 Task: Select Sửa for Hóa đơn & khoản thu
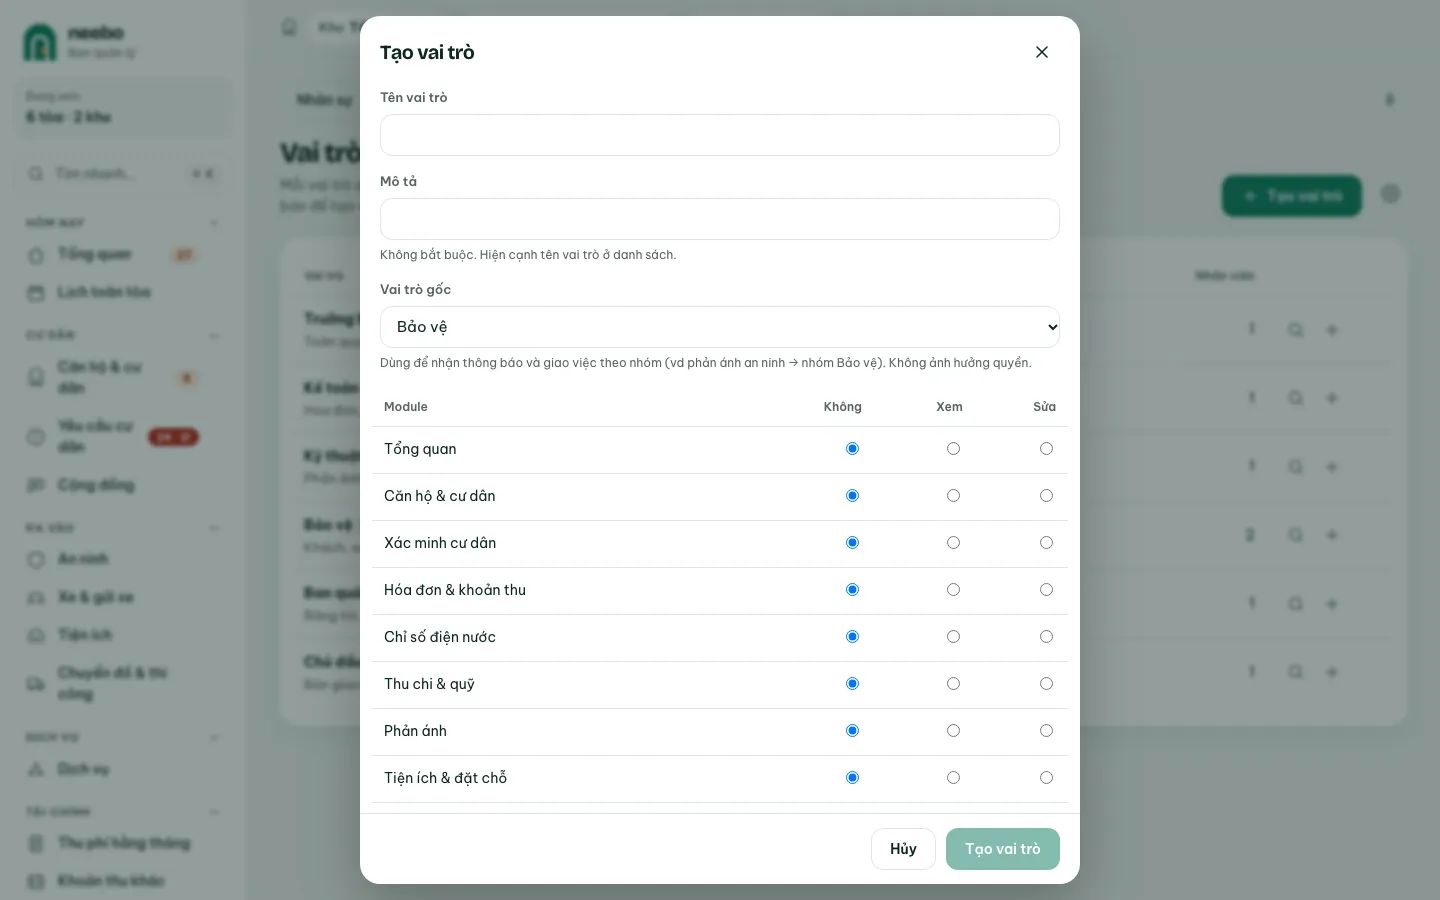click(x=1046, y=590)
